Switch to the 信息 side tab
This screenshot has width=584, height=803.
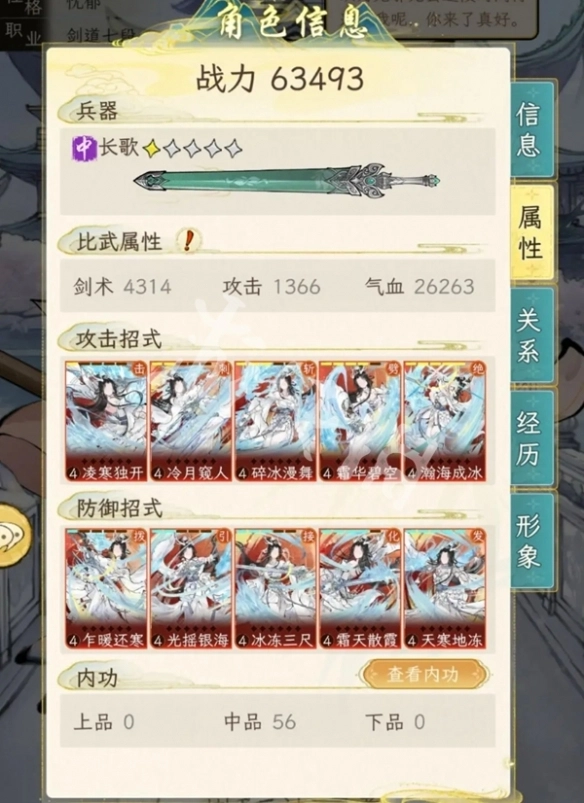(532, 129)
